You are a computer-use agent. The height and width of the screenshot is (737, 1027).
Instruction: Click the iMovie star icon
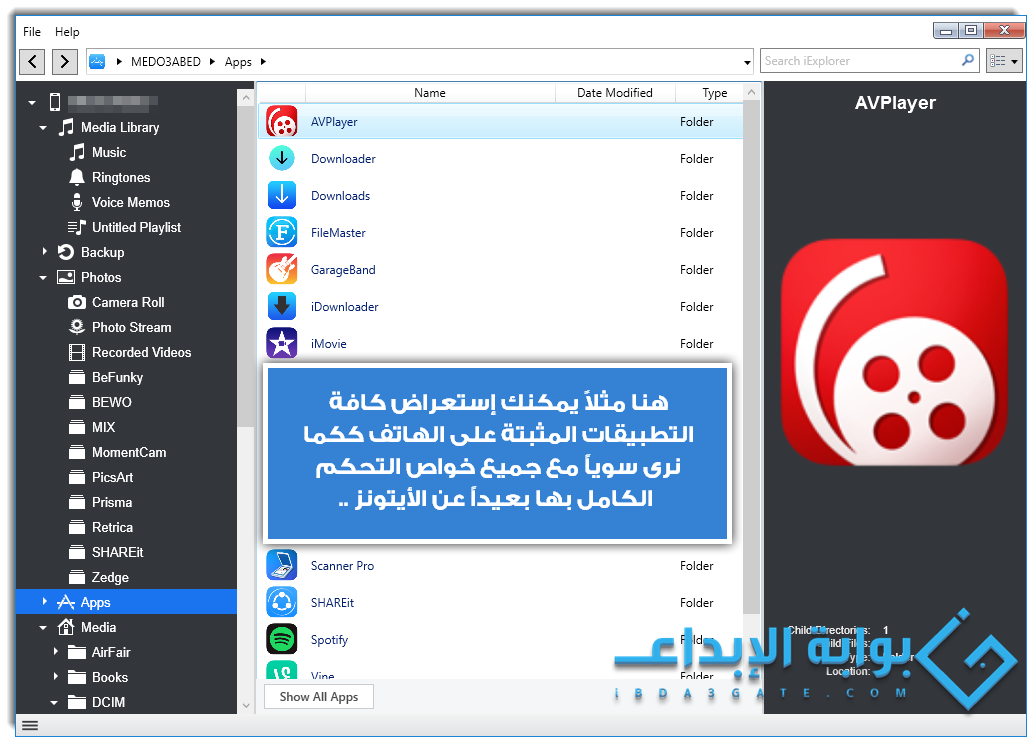[x=282, y=343]
